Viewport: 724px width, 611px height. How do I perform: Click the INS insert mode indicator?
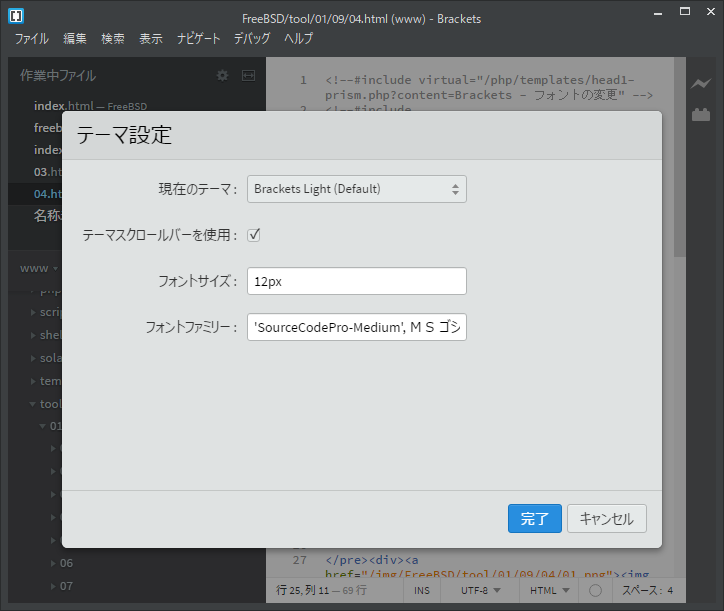422,590
